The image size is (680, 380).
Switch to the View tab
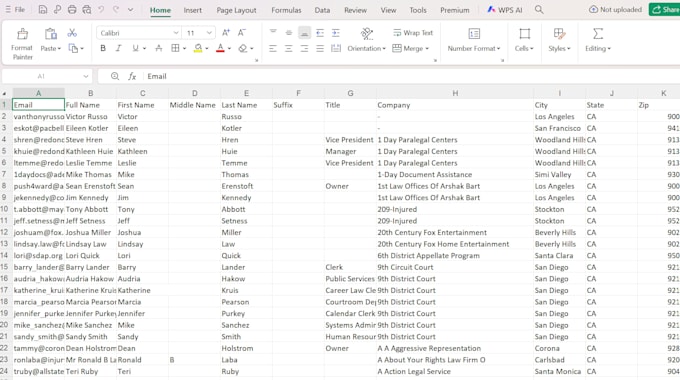tap(388, 10)
